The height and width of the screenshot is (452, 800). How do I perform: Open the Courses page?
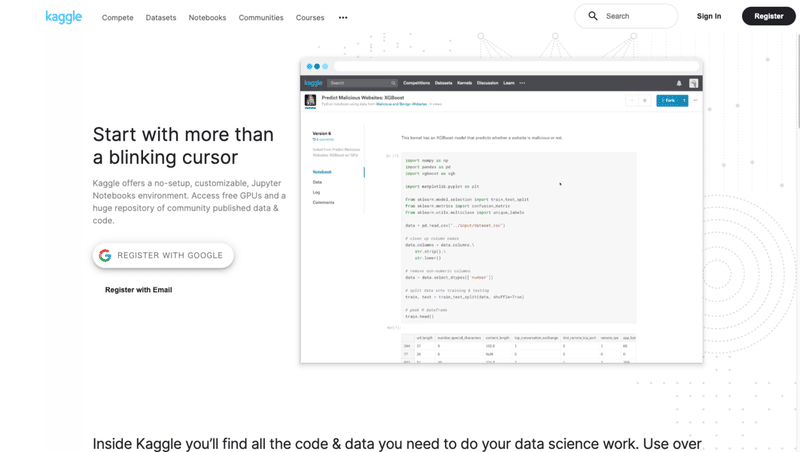(x=310, y=17)
